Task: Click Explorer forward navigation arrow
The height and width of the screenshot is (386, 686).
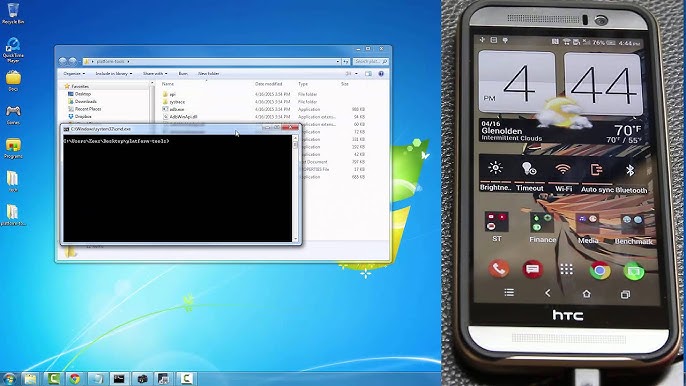Action: pos(73,62)
